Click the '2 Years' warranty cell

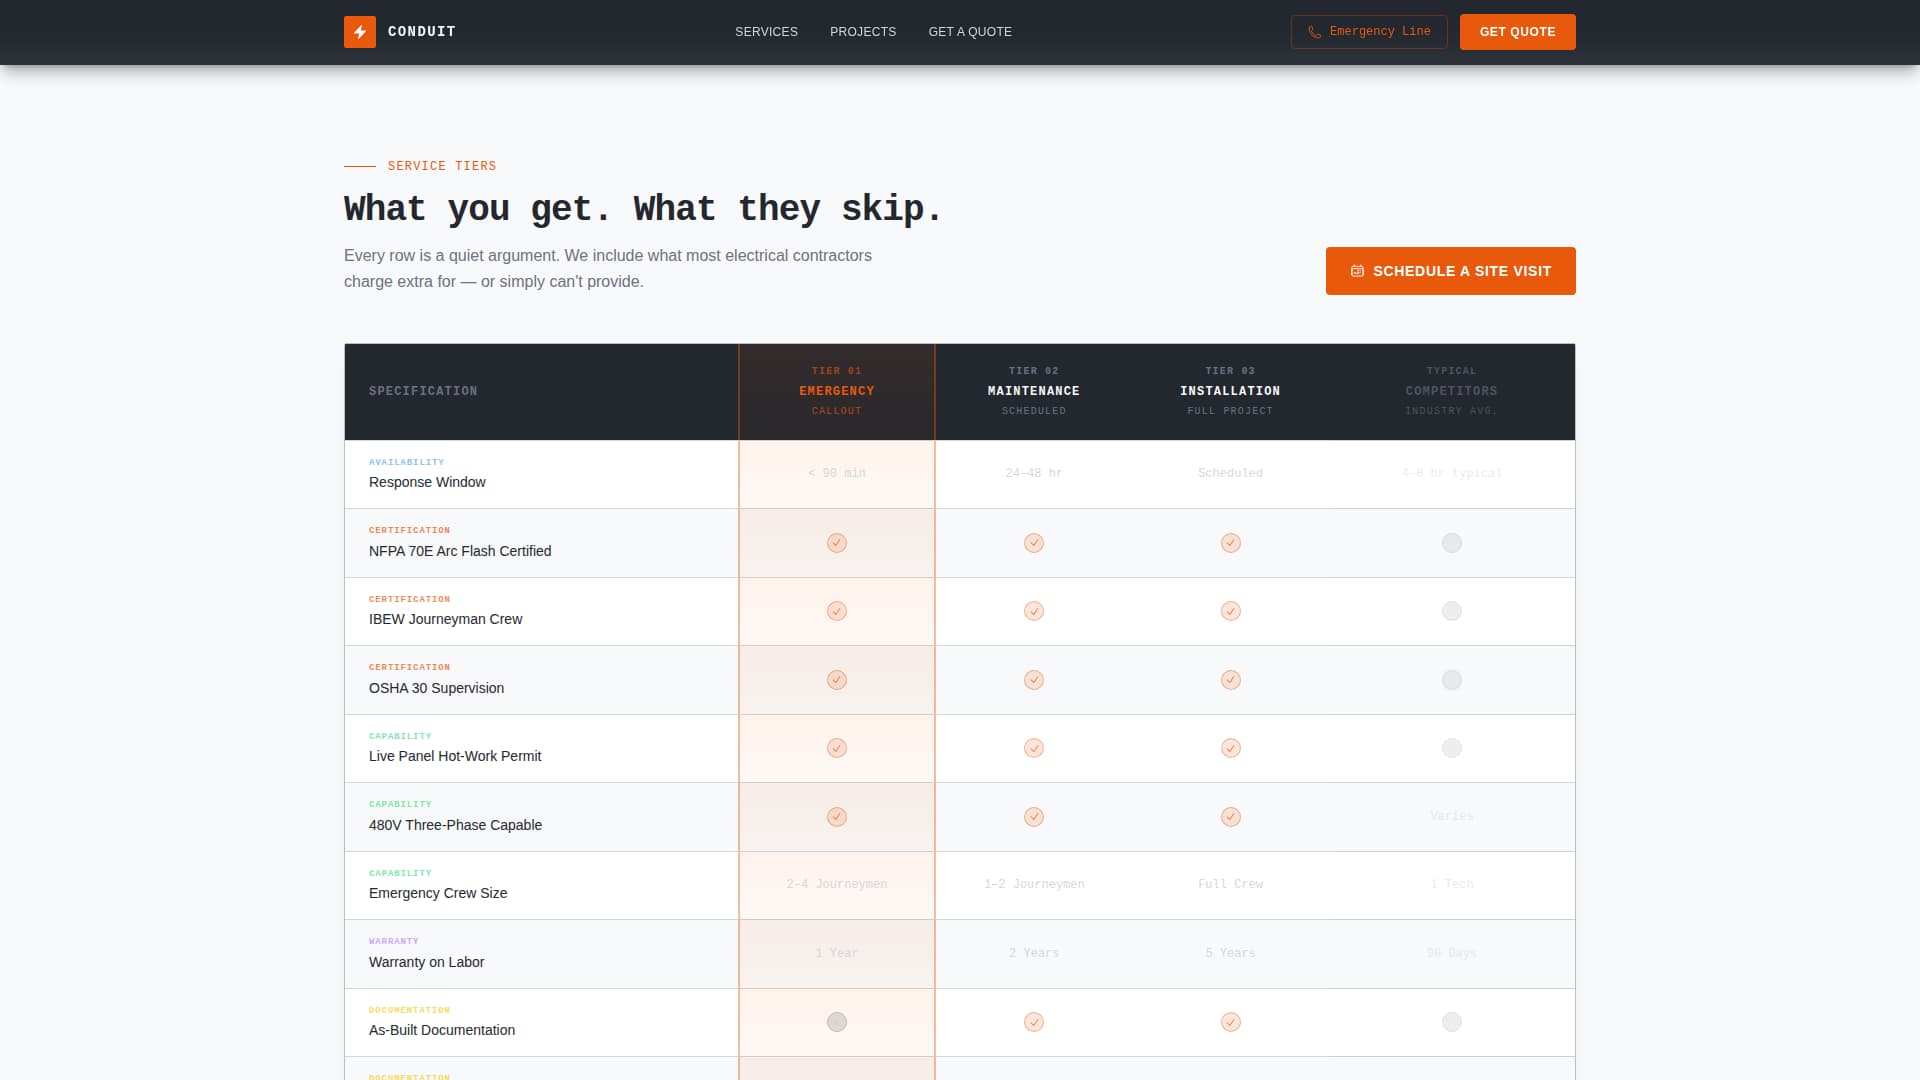coord(1034,953)
